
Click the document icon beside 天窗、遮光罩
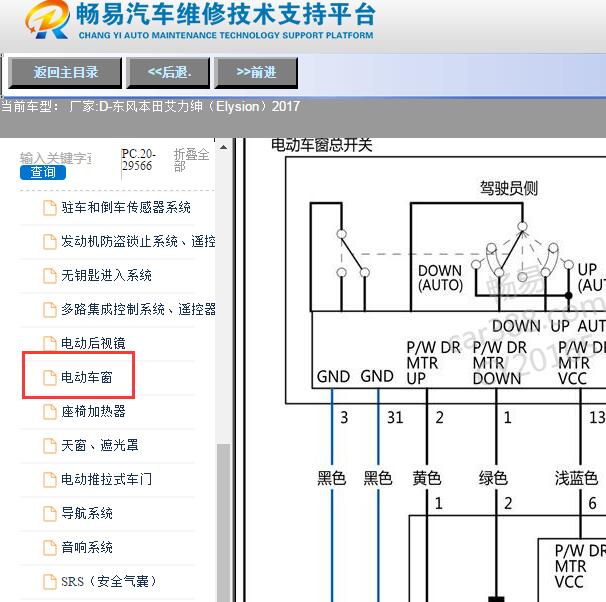(x=49, y=446)
